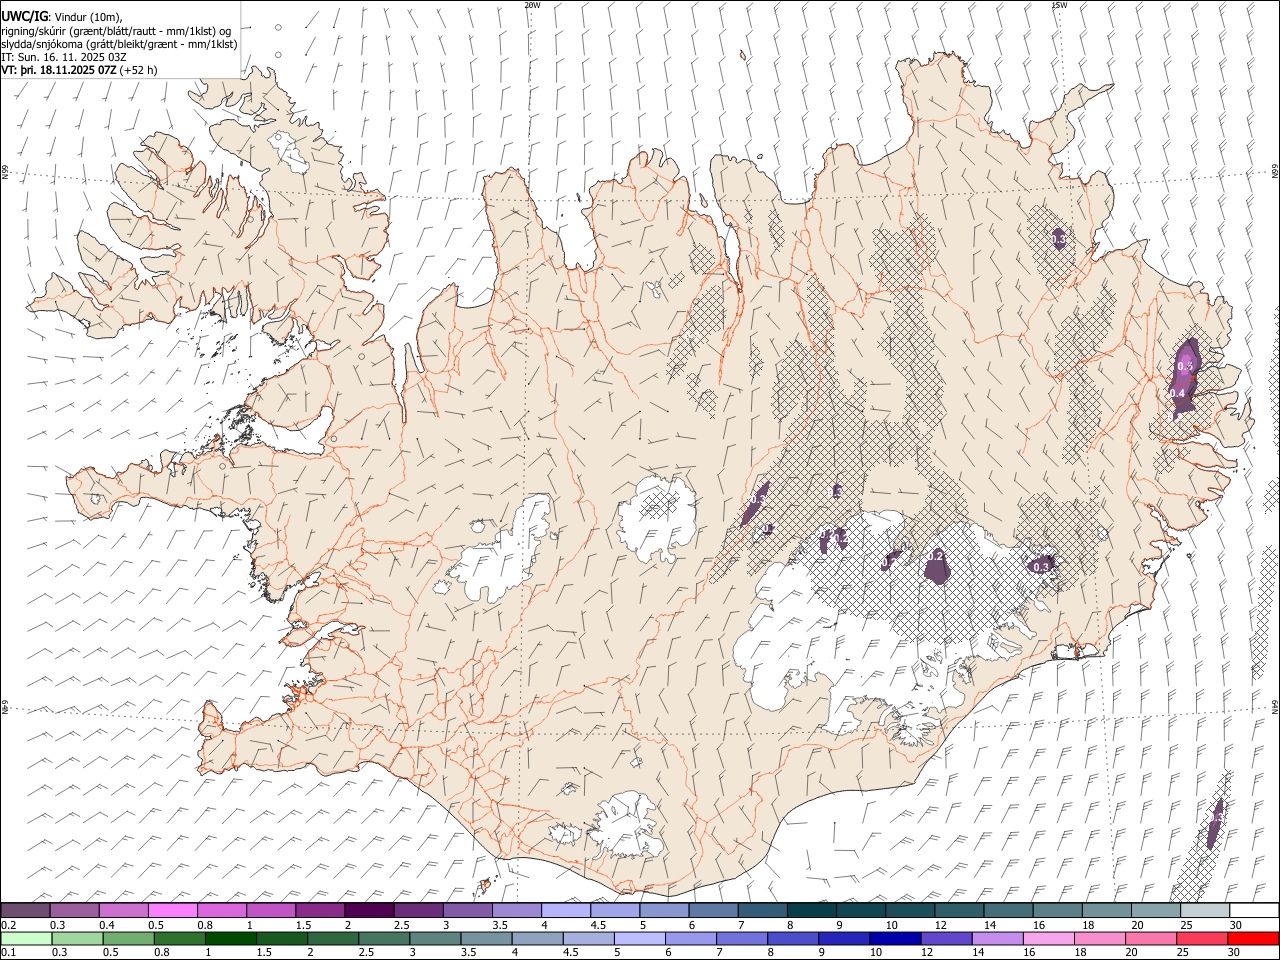Image resolution: width=1280 pixels, height=960 pixels.
Task: Select the dark teal upper swatch labeled 8
Action: click(x=812, y=911)
